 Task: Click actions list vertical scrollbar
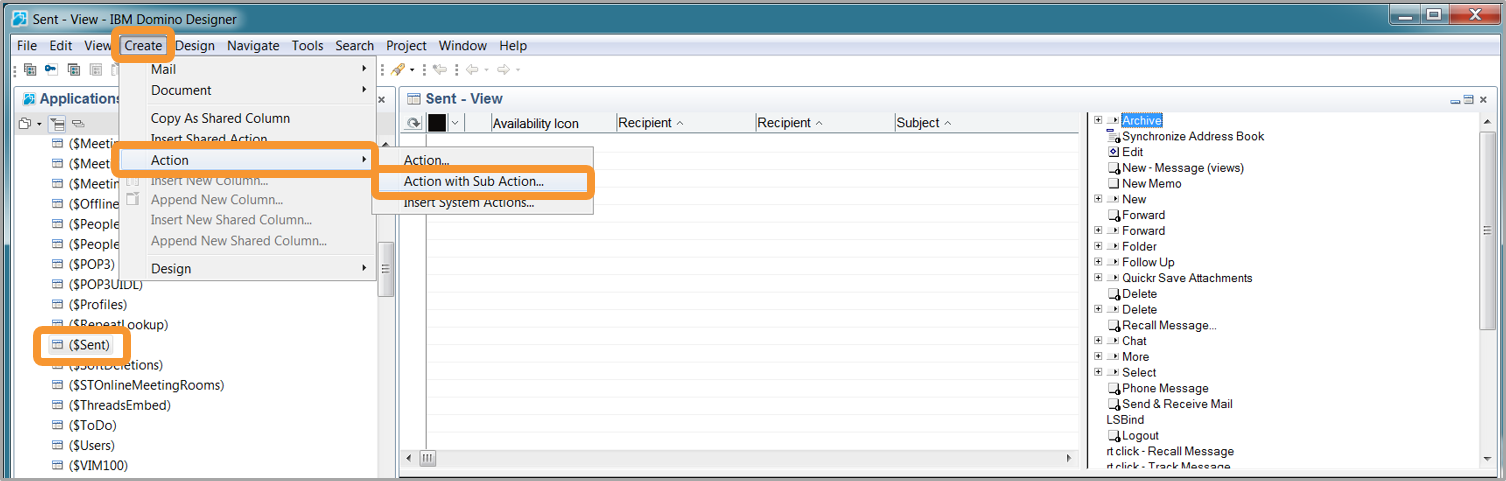1488,230
